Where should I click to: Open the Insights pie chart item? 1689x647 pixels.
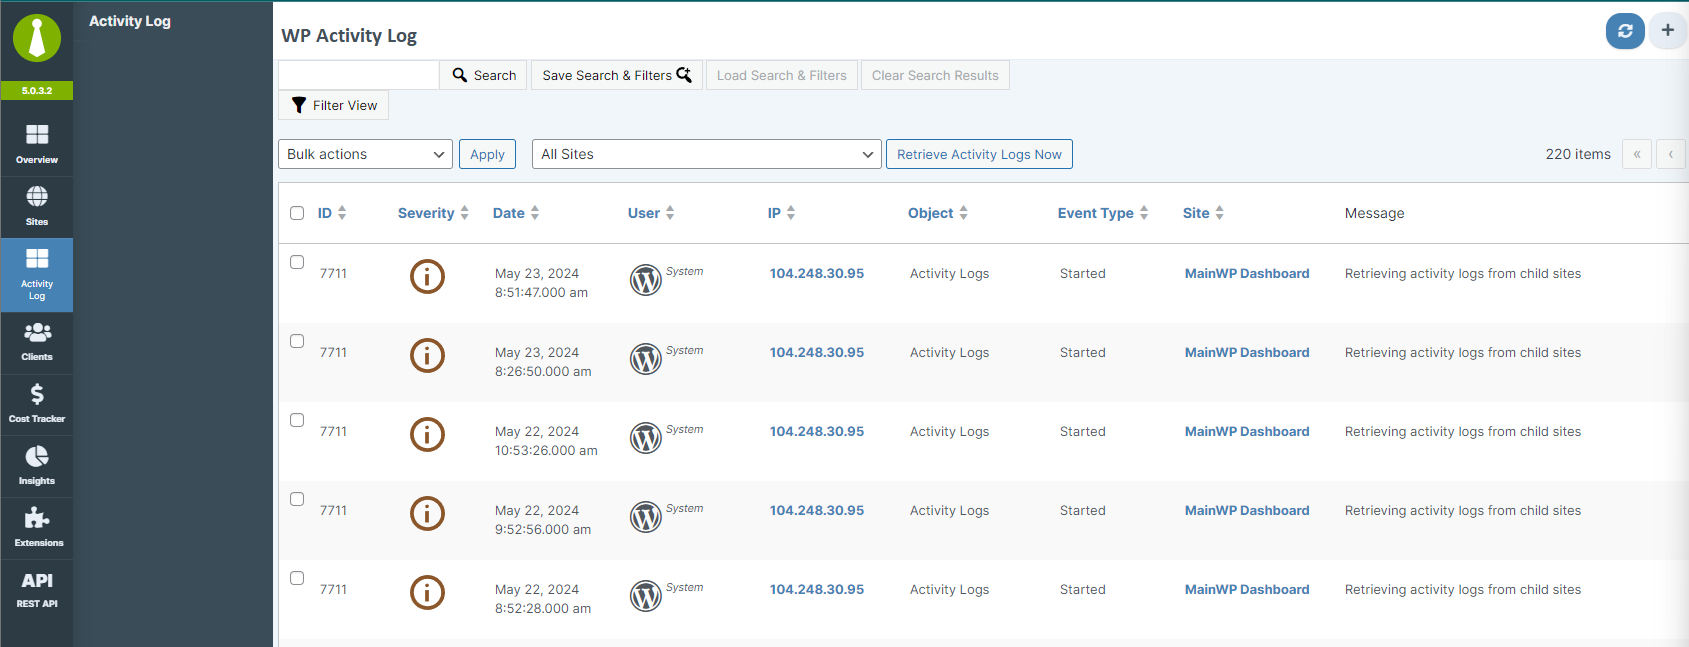click(37, 466)
